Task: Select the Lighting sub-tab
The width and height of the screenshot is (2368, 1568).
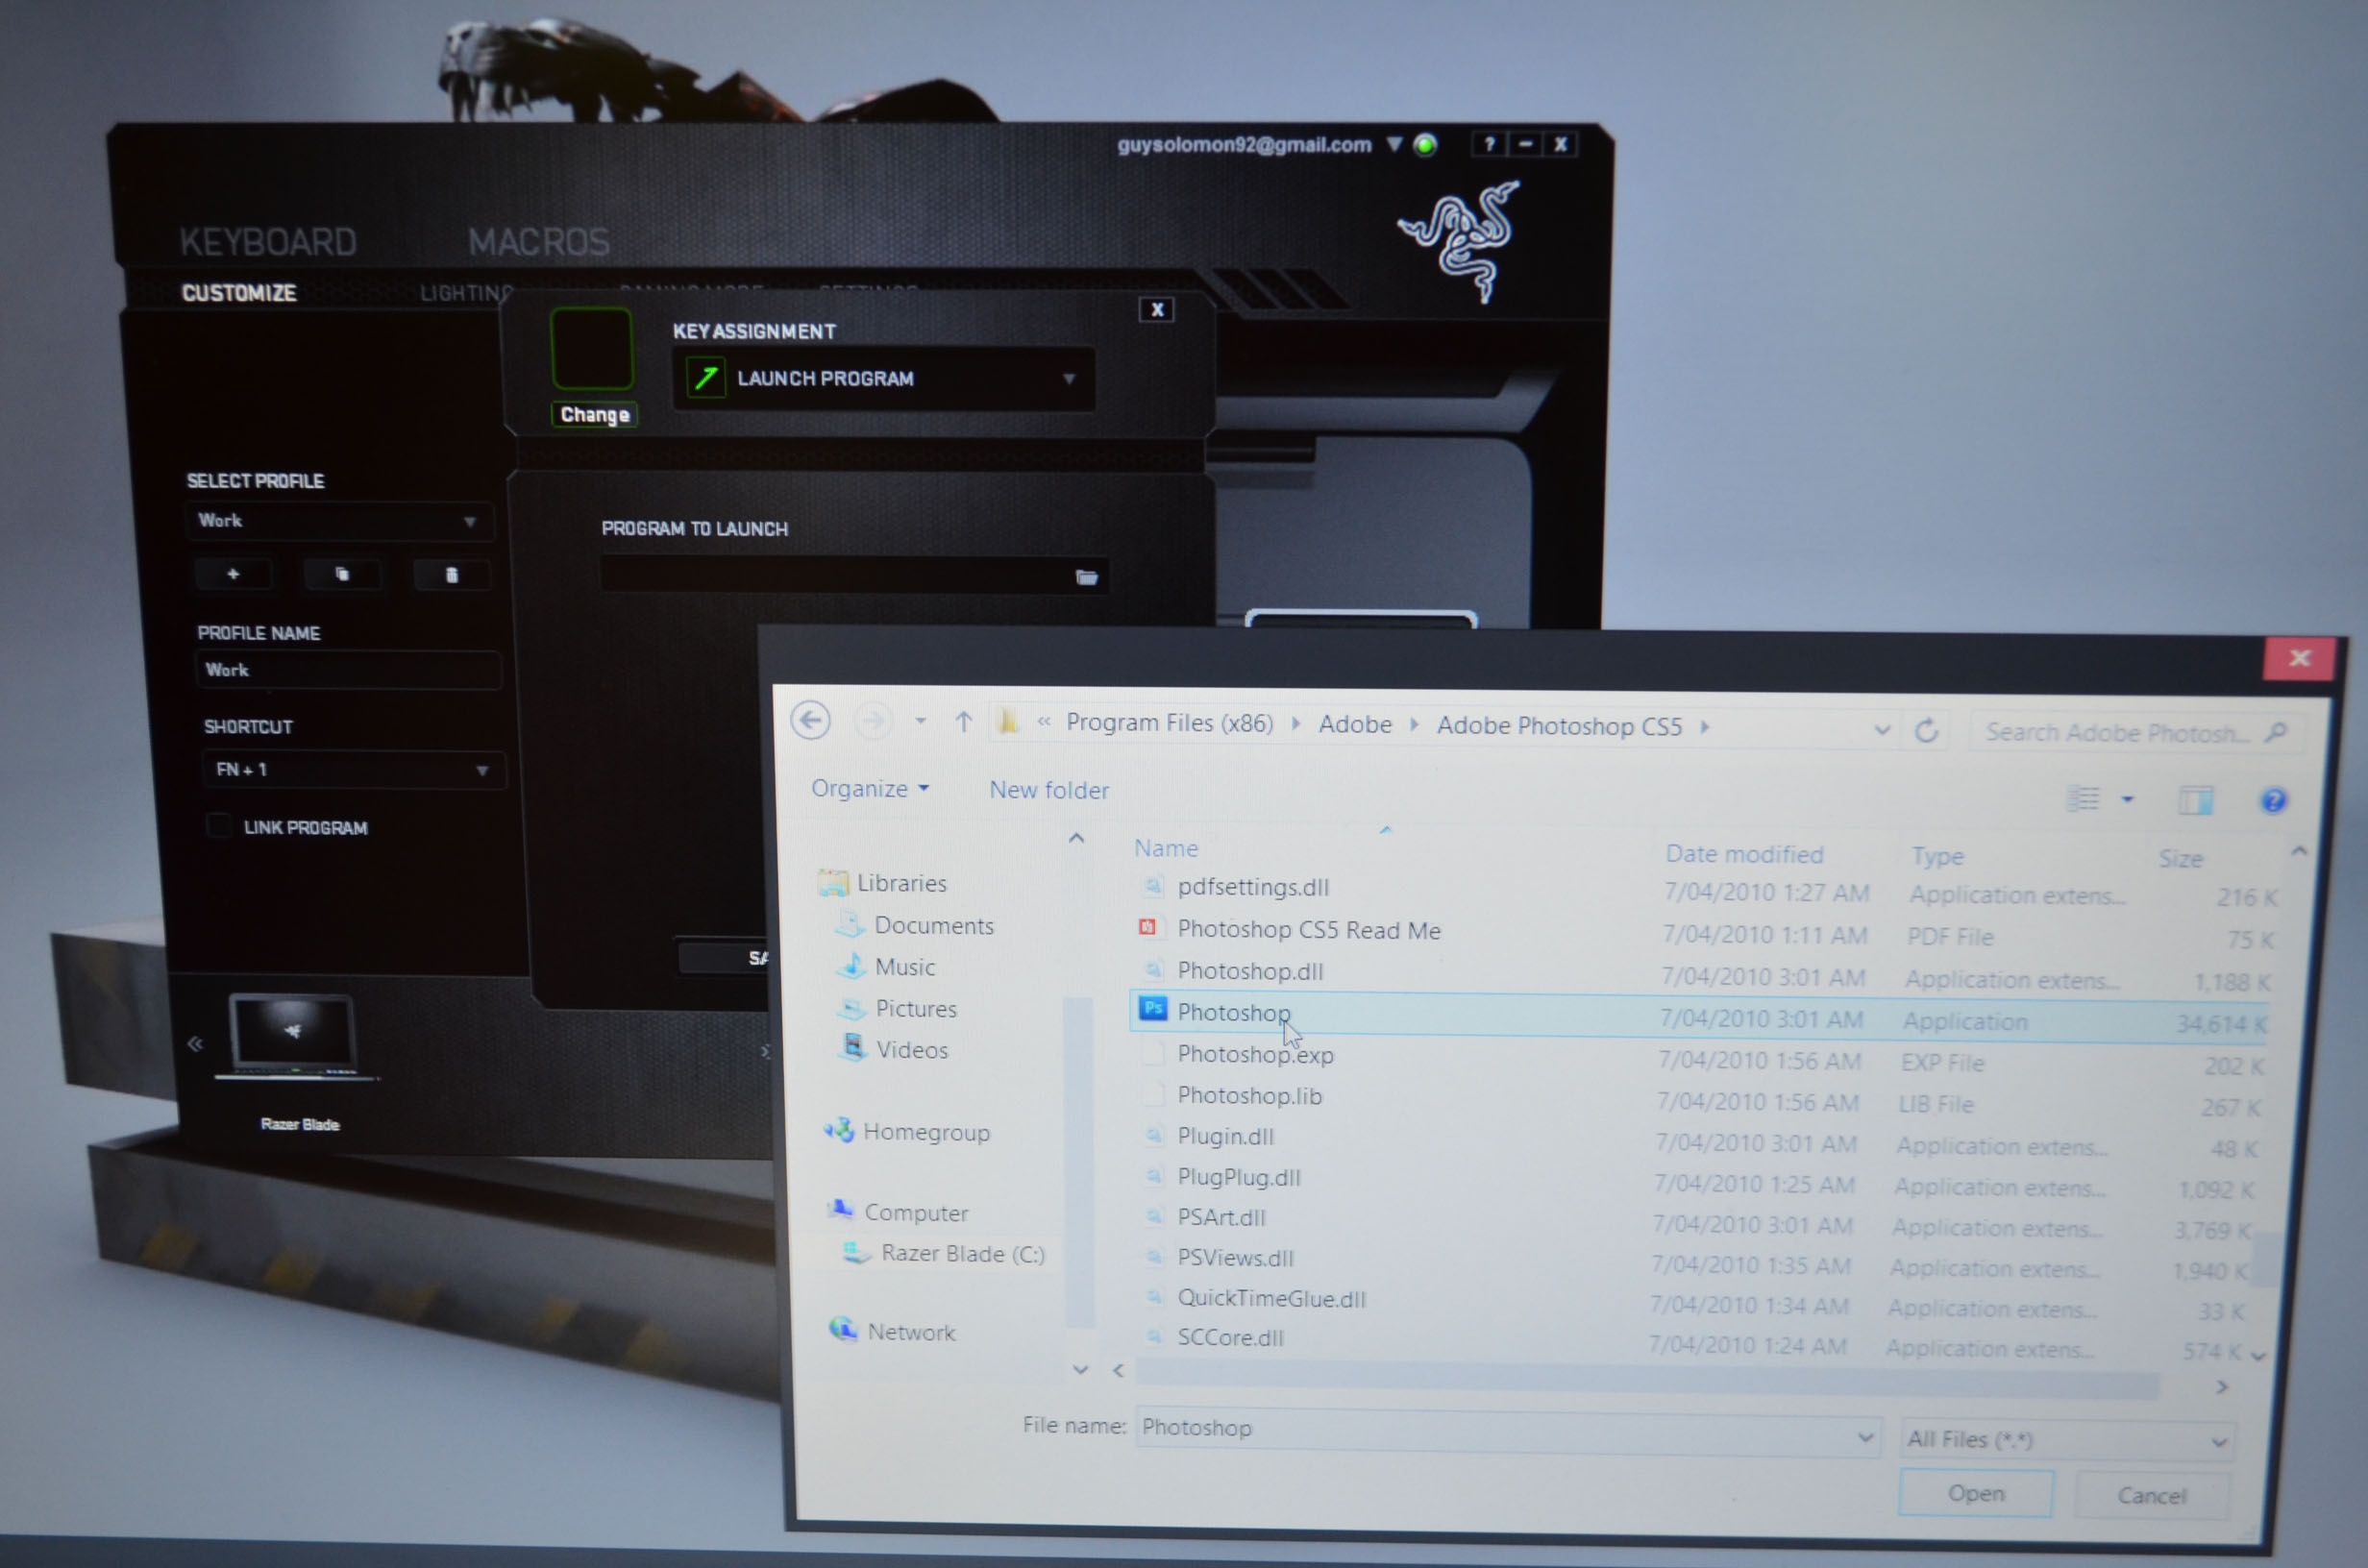Action: pos(466,293)
